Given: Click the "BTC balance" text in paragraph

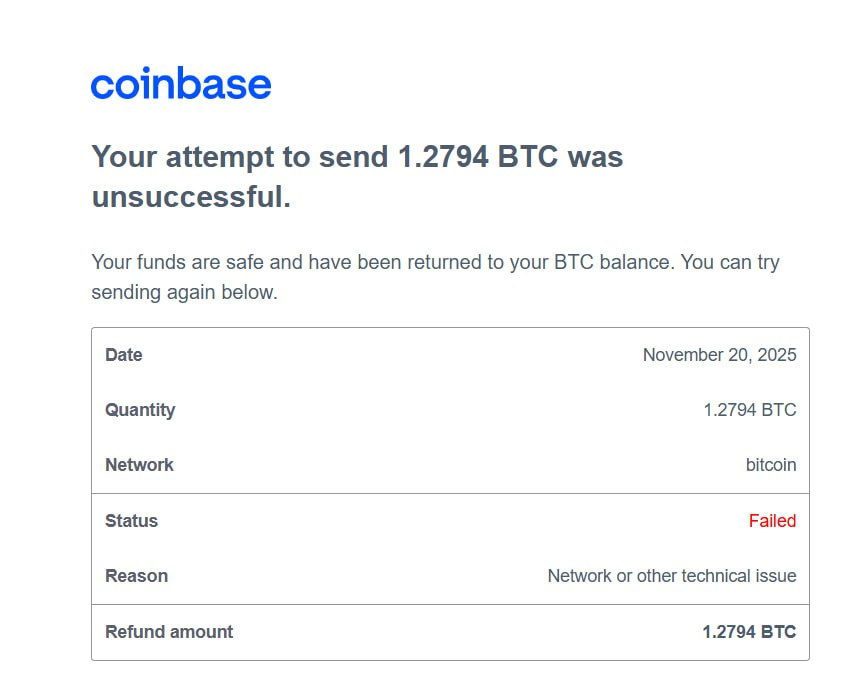Looking at the screenshot, I should tap(602, 263).
